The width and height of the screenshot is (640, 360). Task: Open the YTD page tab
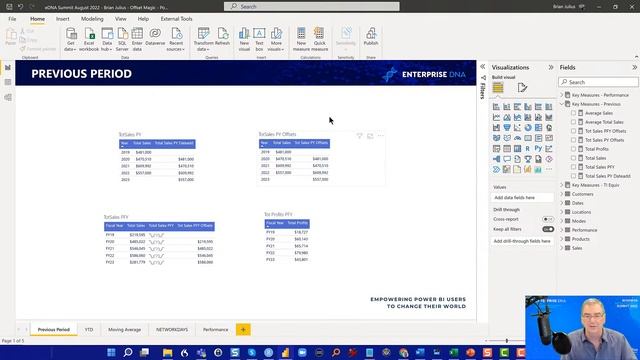89,329
